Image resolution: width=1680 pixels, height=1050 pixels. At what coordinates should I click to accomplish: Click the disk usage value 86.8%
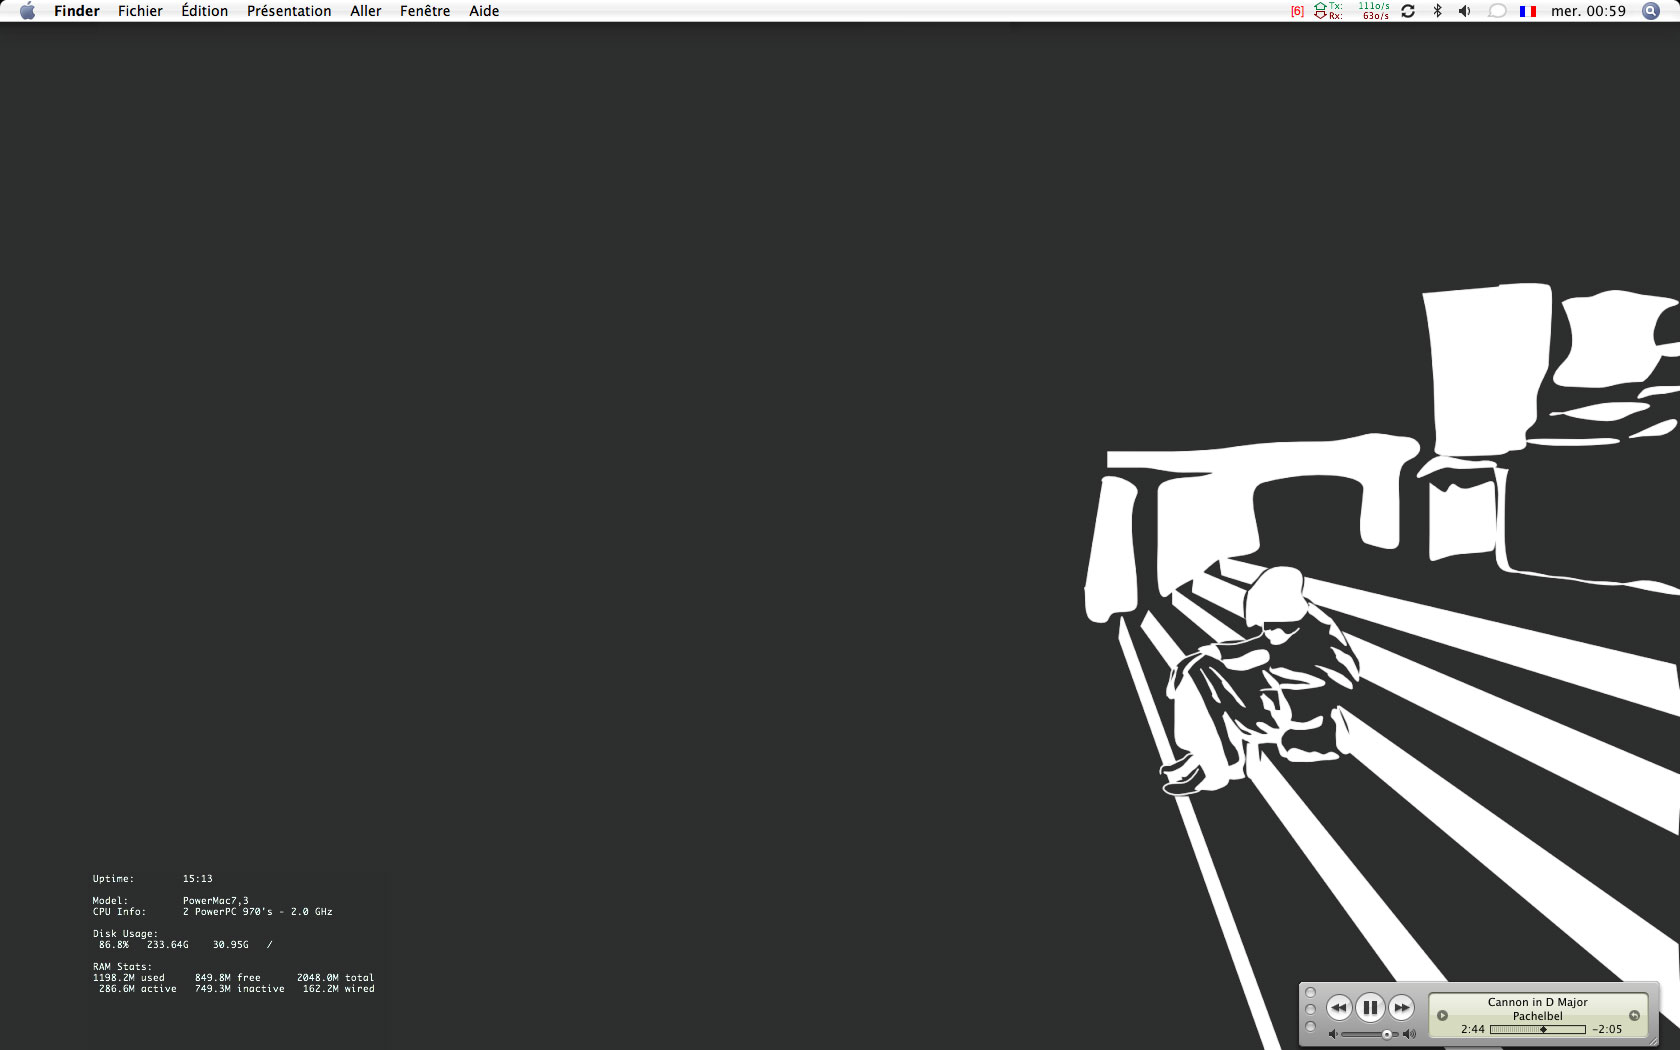click(x=114, y=945)
